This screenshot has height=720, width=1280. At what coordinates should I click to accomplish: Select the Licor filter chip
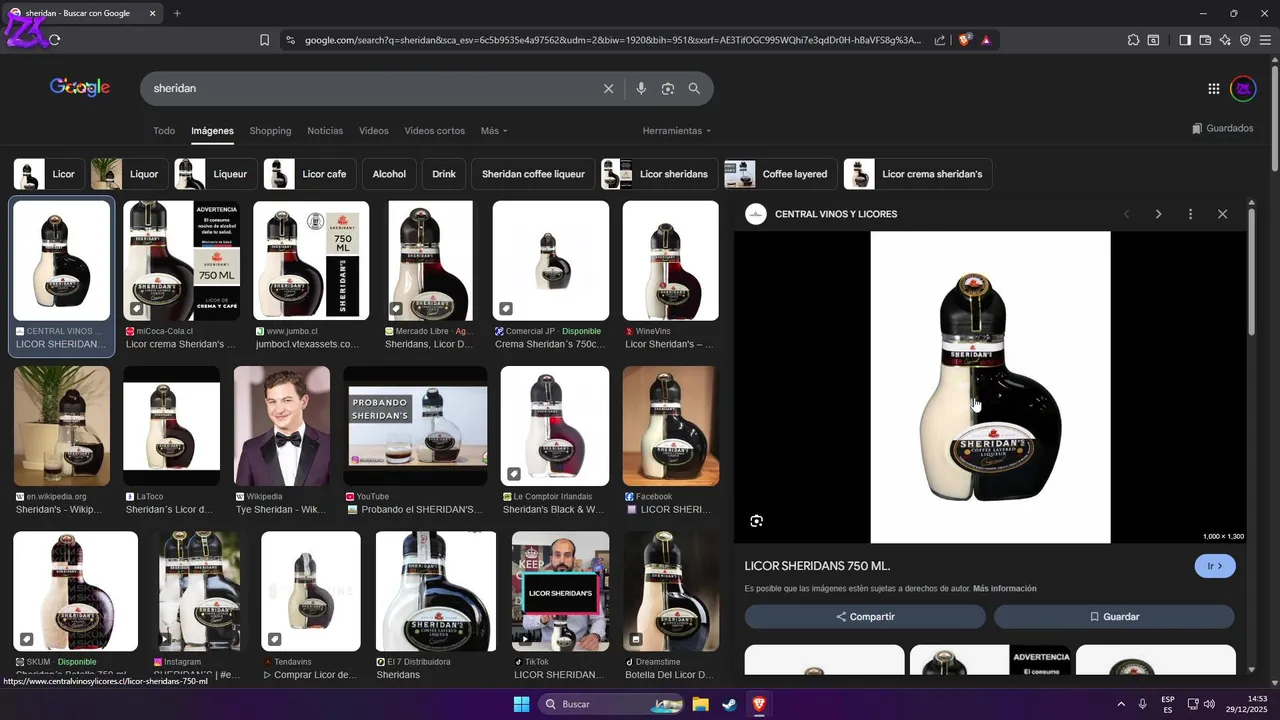[x=49, y=174]
